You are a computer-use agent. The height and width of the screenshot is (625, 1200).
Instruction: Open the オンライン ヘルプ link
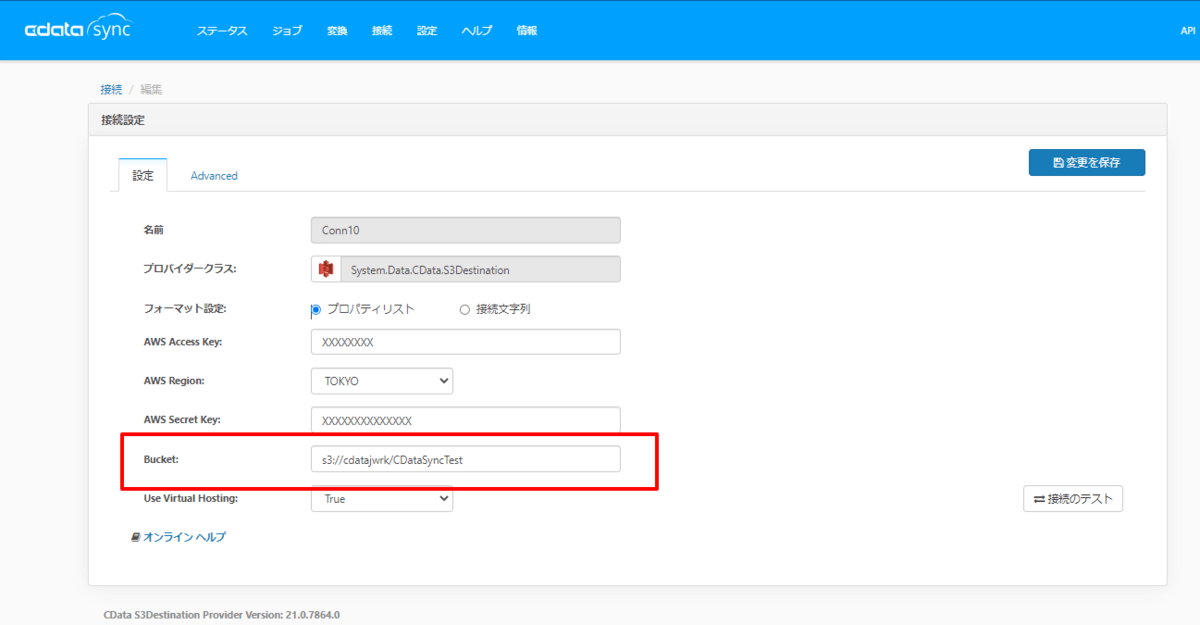point(184,537)
